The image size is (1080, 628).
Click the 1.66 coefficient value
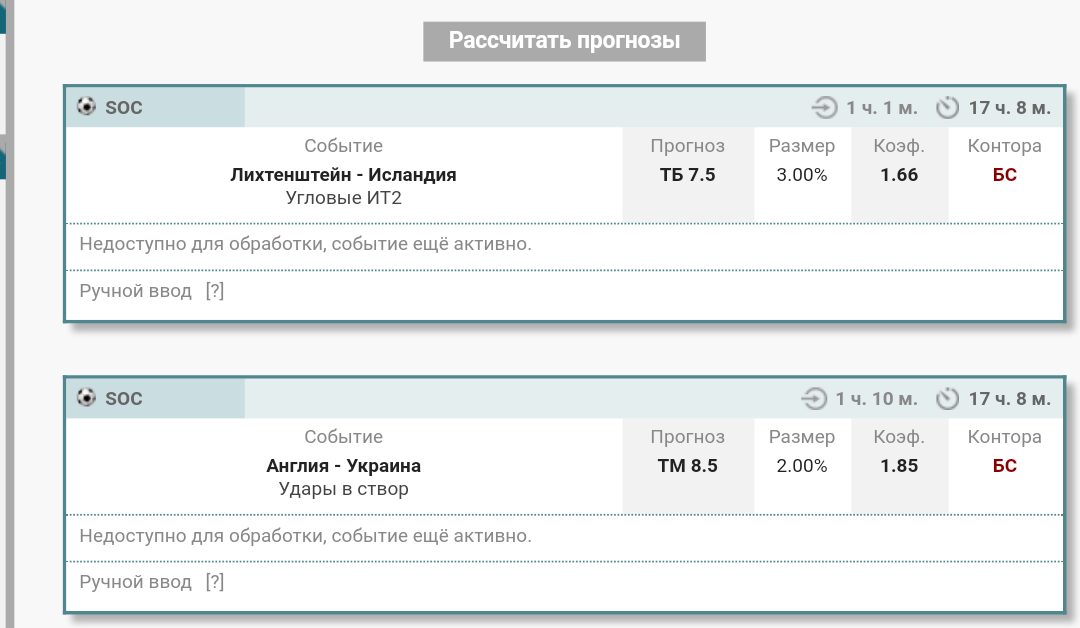[899, 175]
